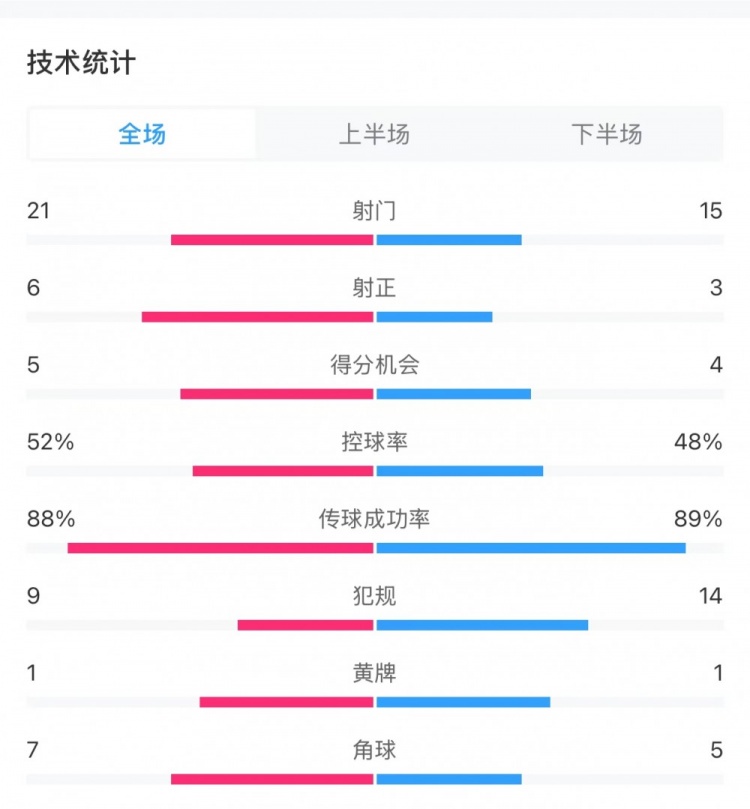Click the 技术统计 heading
Viewport: 750px width, 809px height.
pos(81,63)
